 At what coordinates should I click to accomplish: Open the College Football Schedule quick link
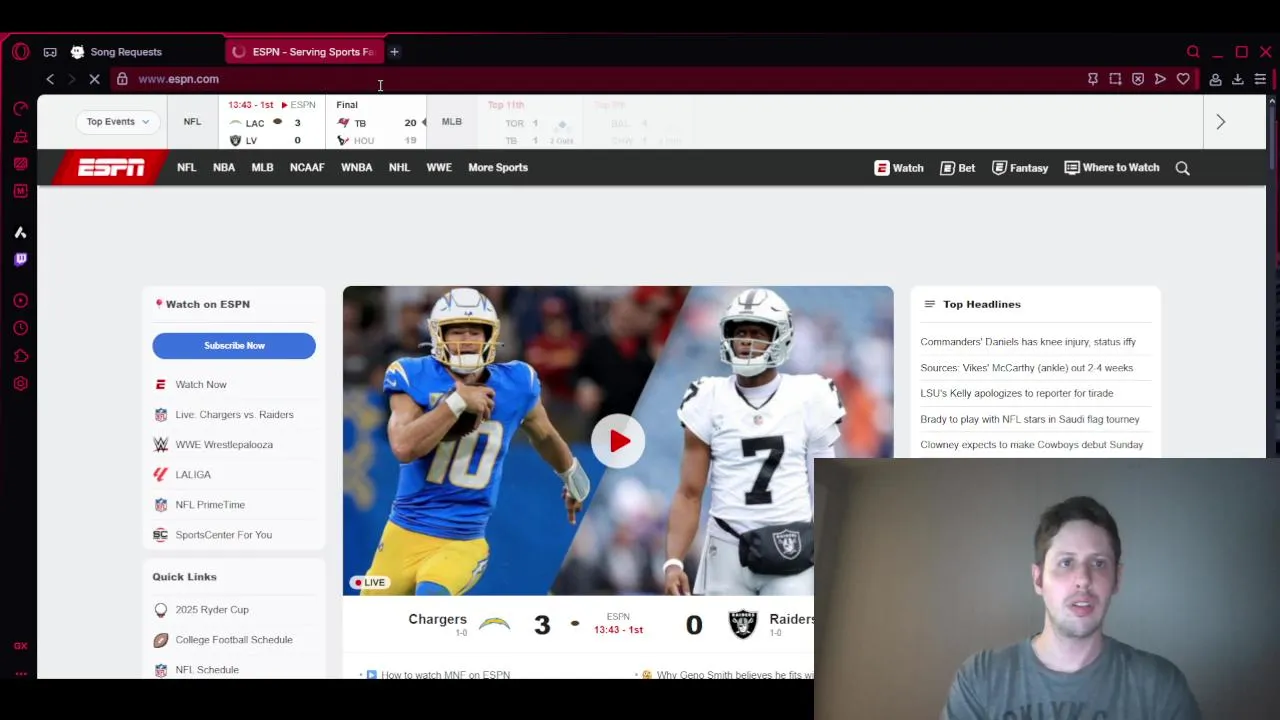(234, 639)
